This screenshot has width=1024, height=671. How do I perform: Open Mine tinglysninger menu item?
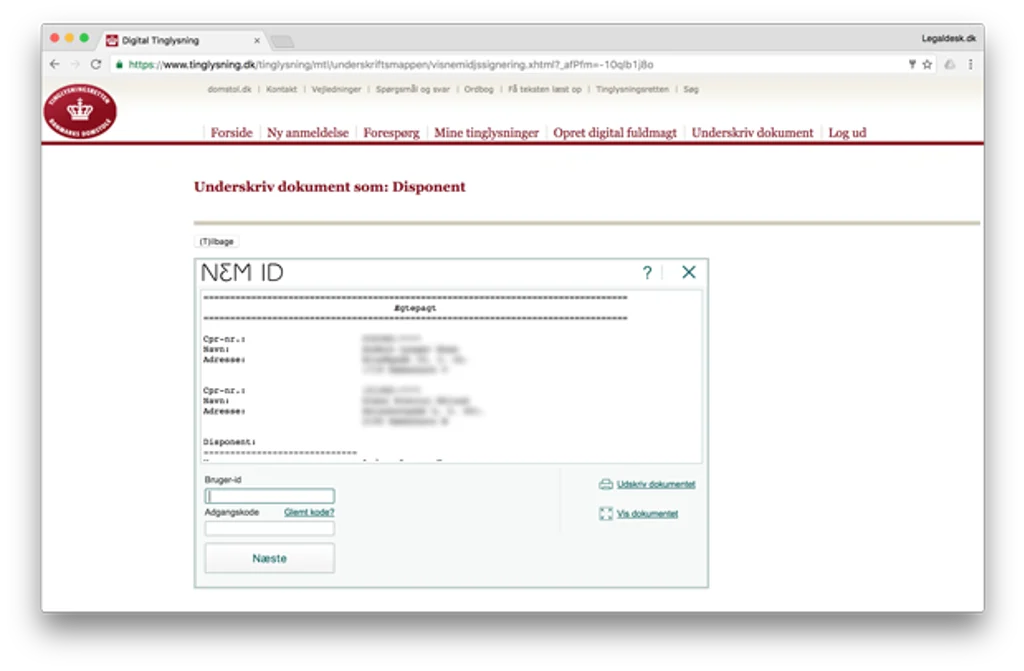(486, 133)
